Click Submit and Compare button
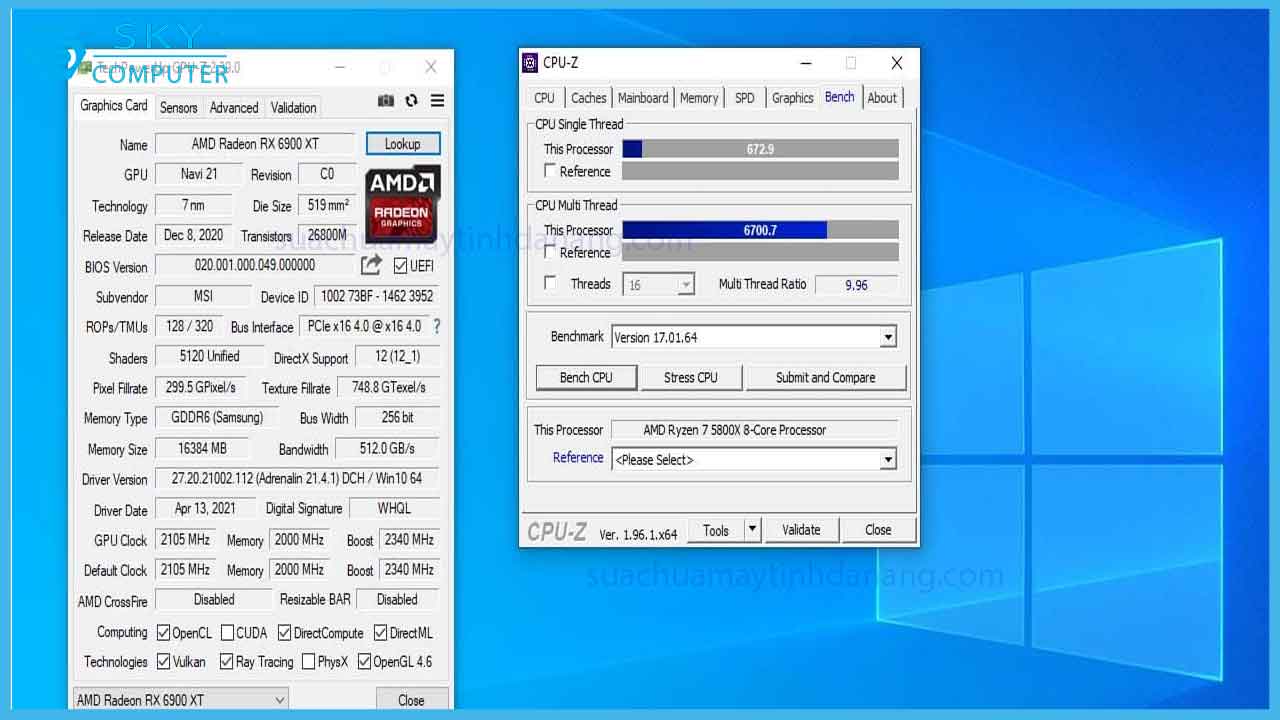 (825, 377)
